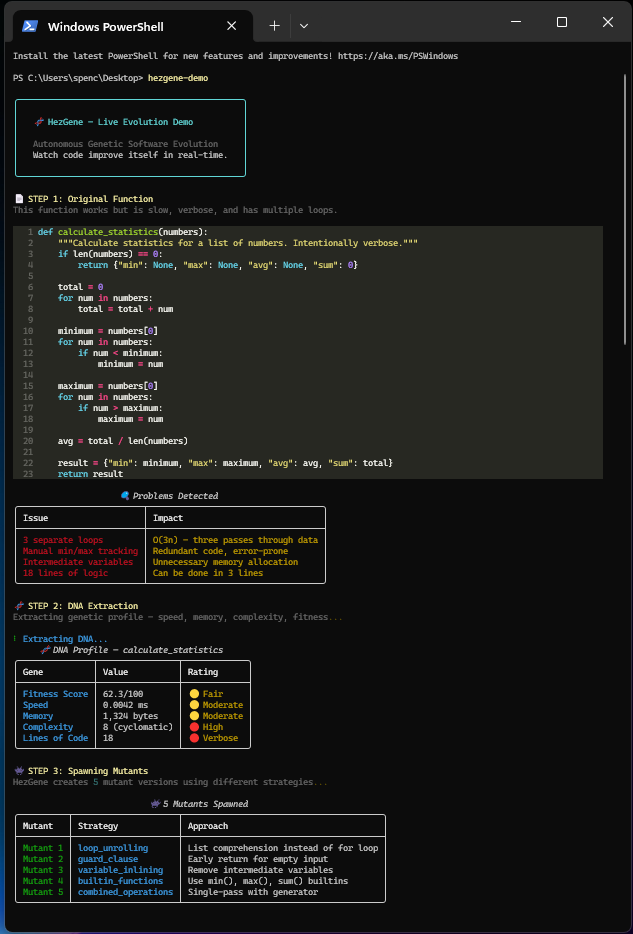Viewport: 633px width, 934px height.
Task: Select the Windows PowerShell tab
Action: click(132, 26)
